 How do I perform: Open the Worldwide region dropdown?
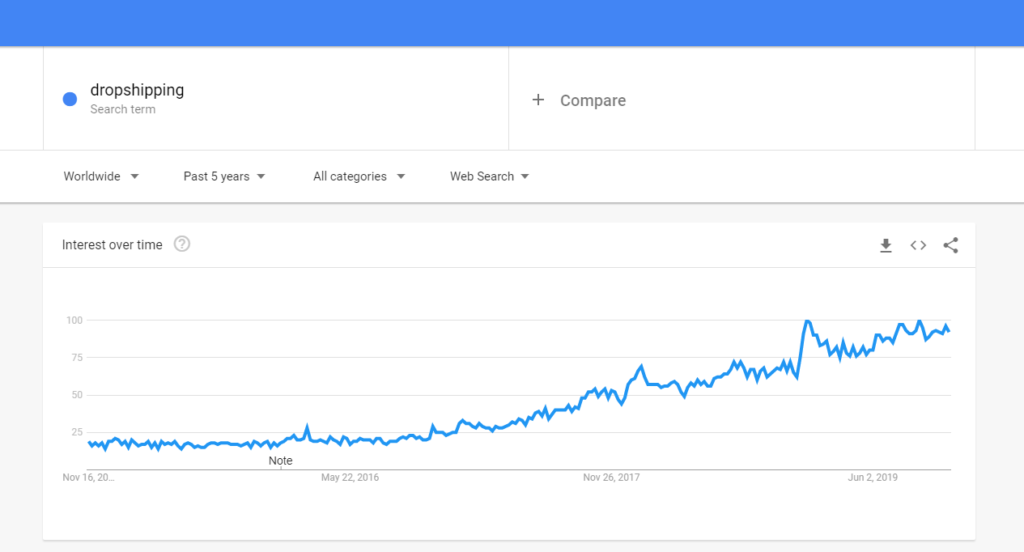101,176
